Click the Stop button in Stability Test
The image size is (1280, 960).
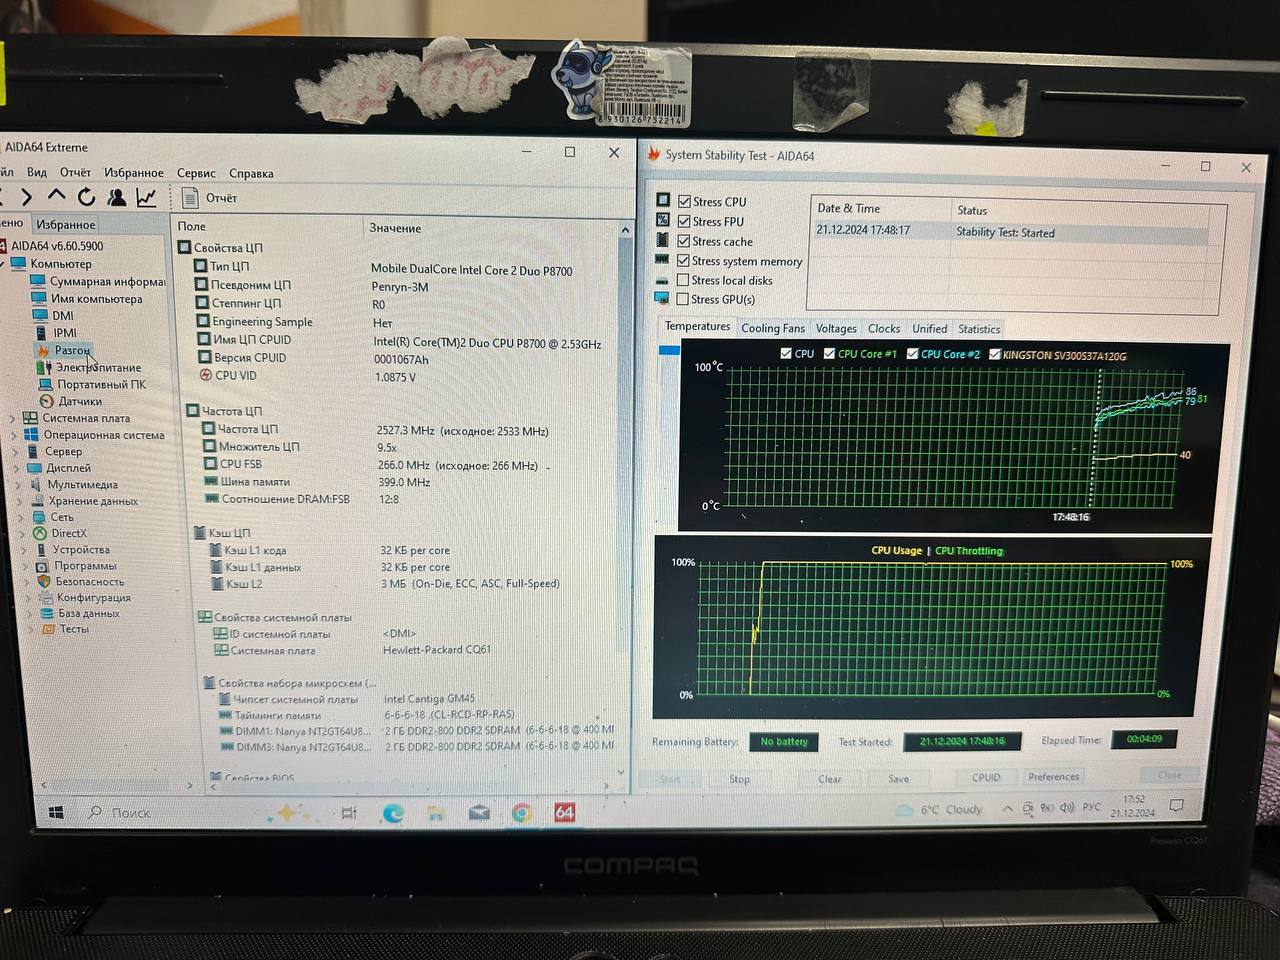click(739, 779)
